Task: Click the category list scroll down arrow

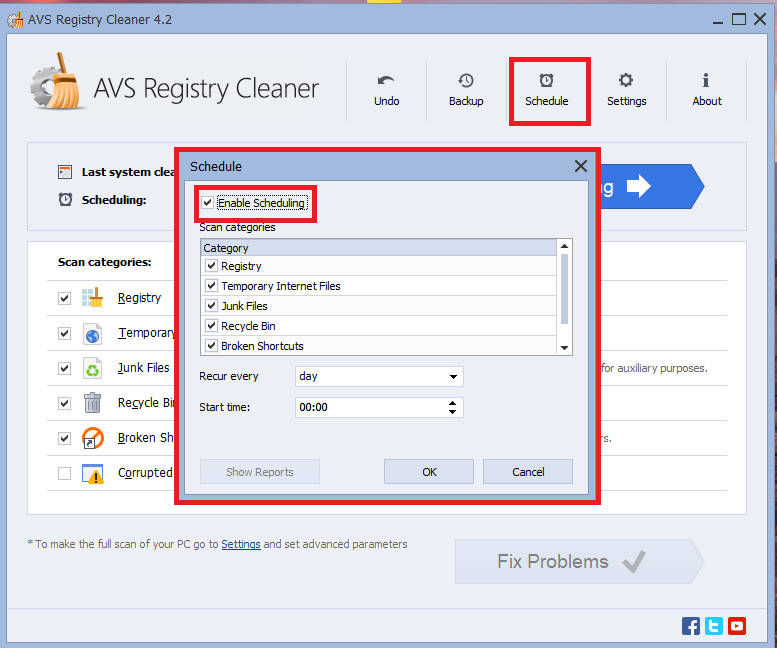Action: (564, 348)
